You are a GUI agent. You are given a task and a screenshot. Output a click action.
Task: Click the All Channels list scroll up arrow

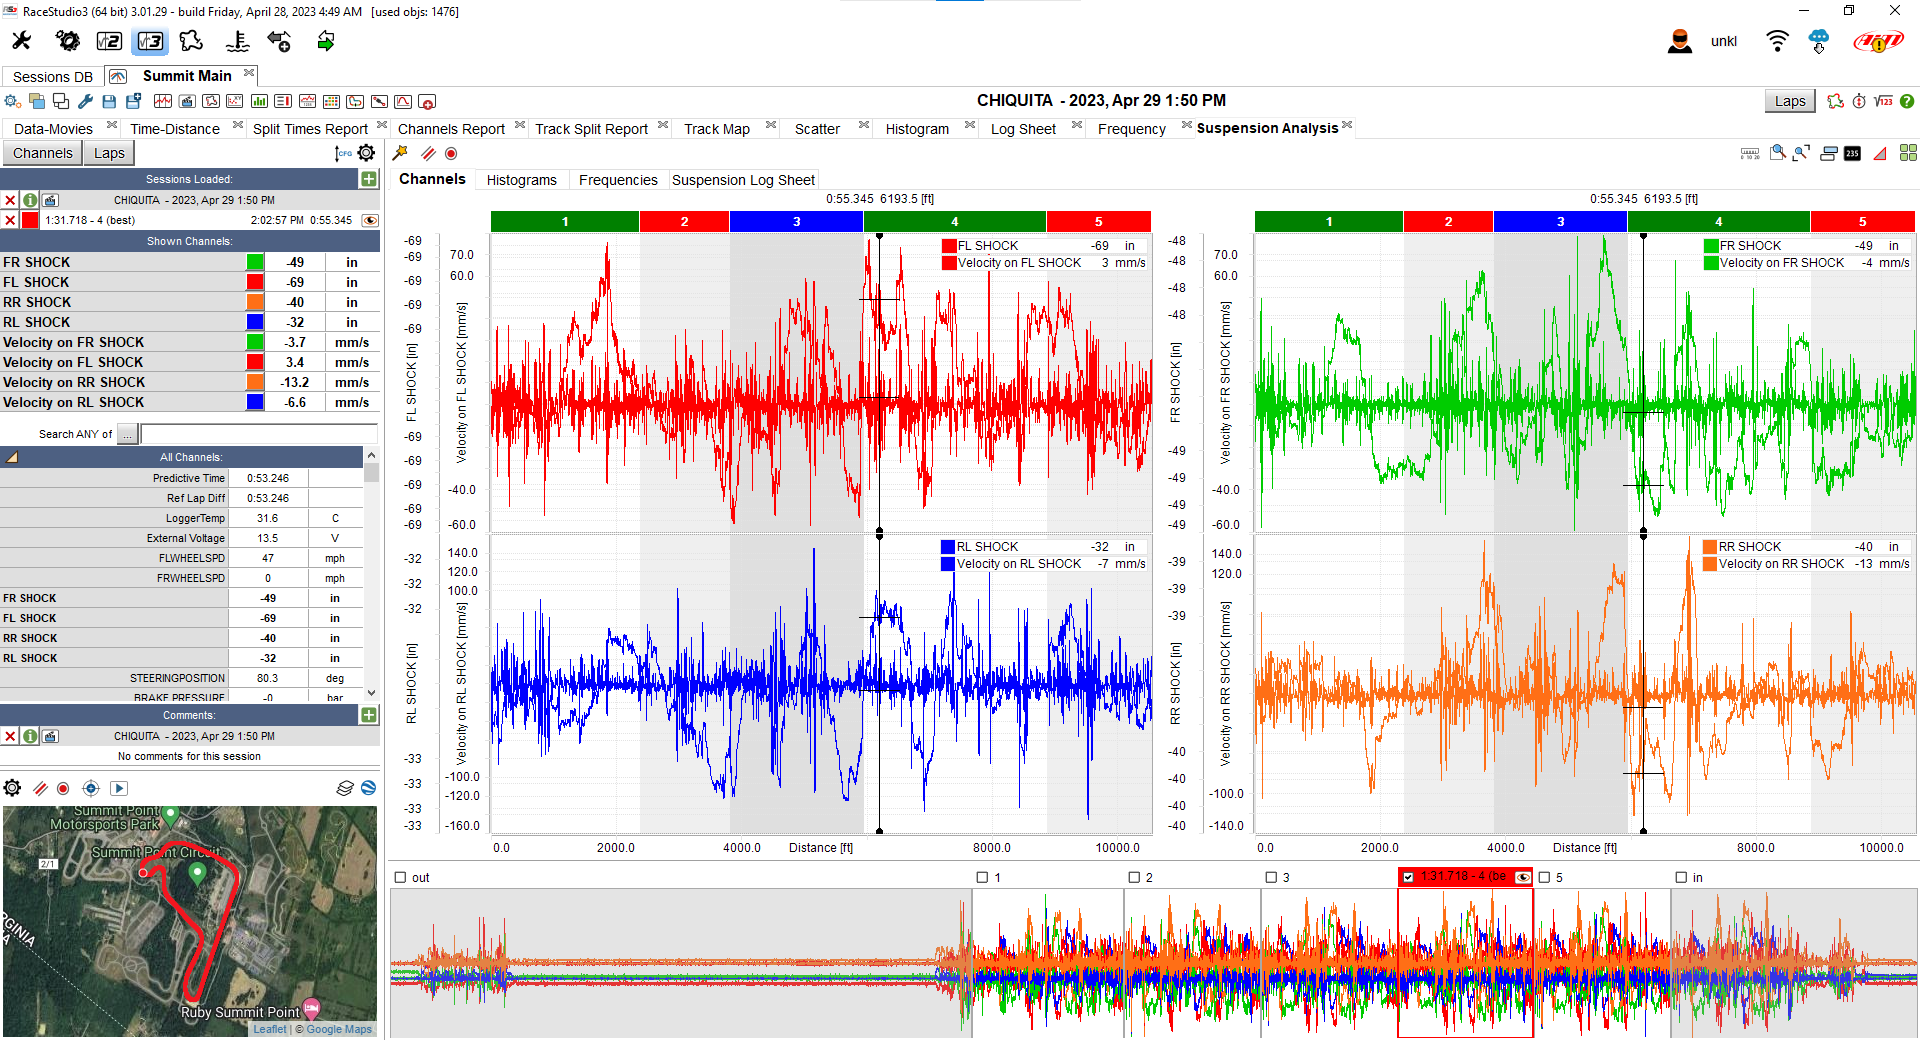point(371,455)
